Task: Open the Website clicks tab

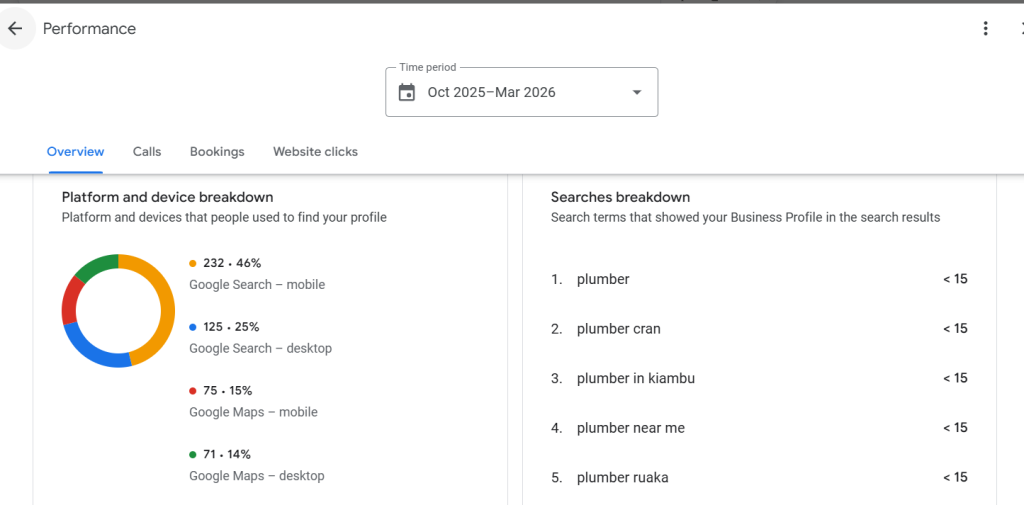Action: point(315,152)
